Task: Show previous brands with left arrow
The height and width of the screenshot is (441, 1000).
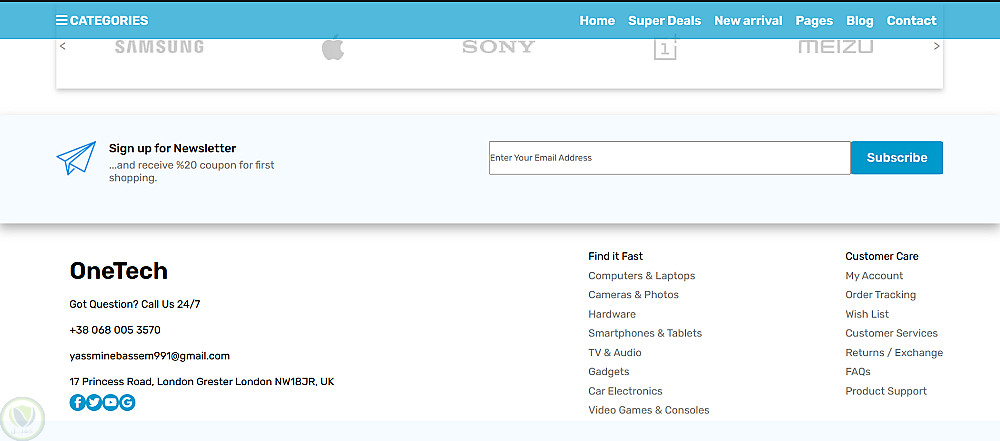Action: 62,46
